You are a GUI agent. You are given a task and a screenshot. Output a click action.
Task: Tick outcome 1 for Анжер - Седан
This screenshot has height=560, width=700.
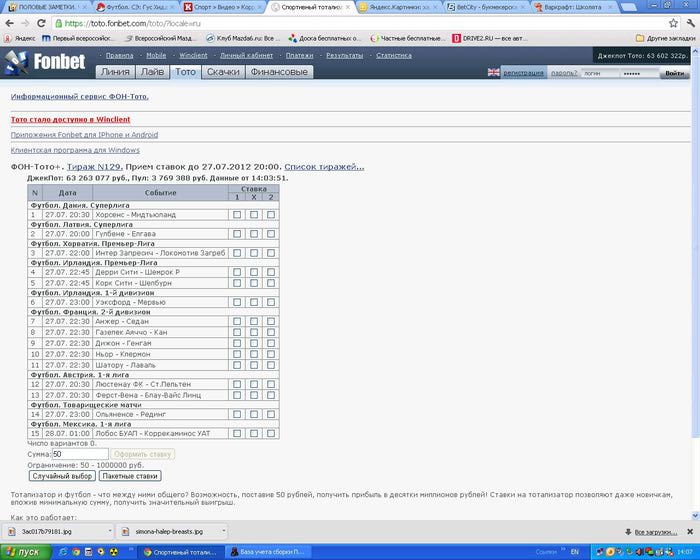[237, 322]
